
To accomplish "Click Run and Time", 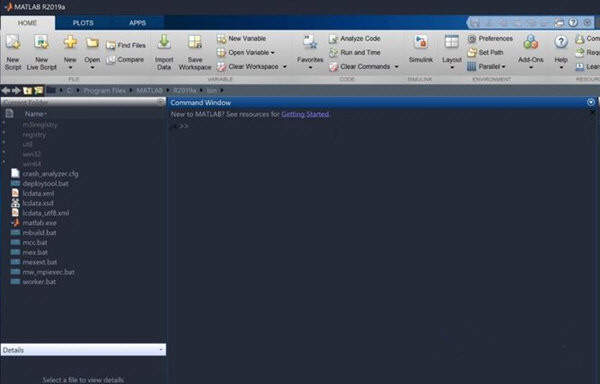I will (x=355, y=52).
